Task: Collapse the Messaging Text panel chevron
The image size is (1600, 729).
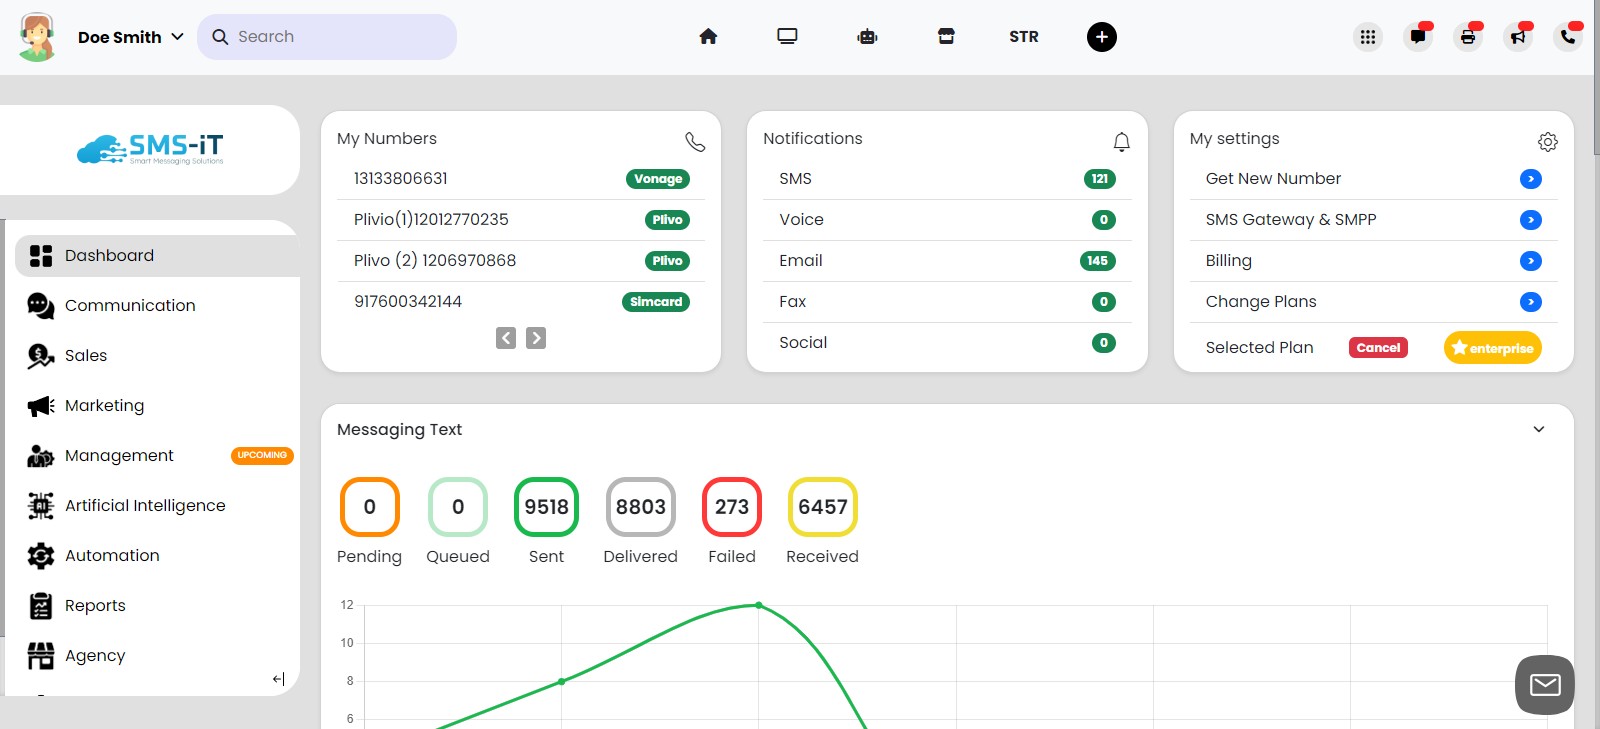Action: (1538, 430)
